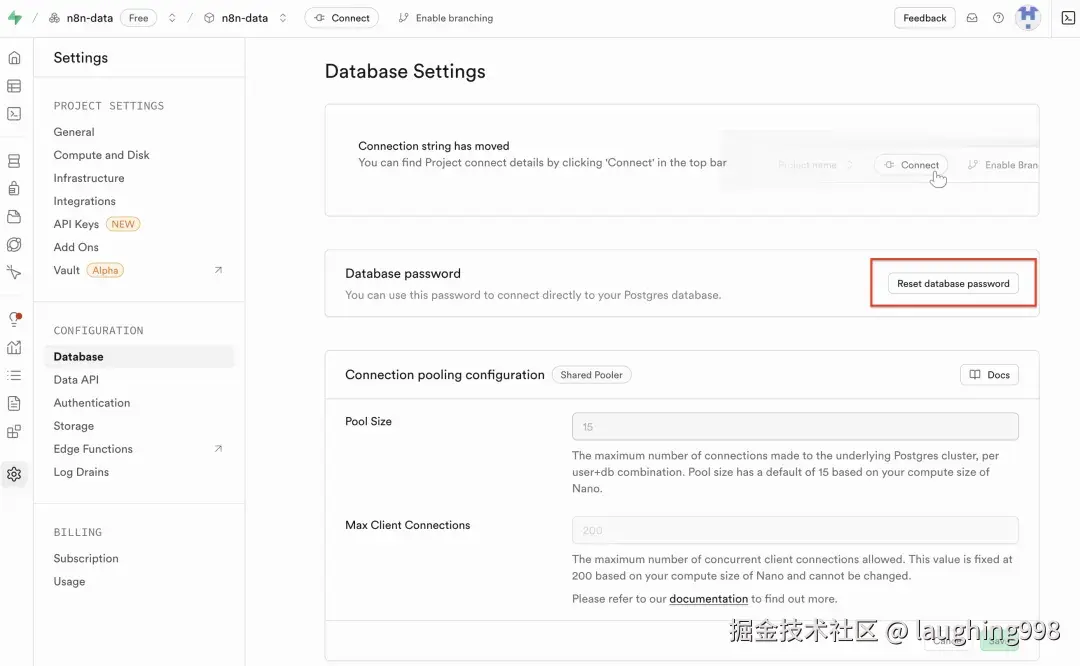
Task: Open Reports chart icon in sidebar
Action: pyautogui.click(x=14, y=348)
